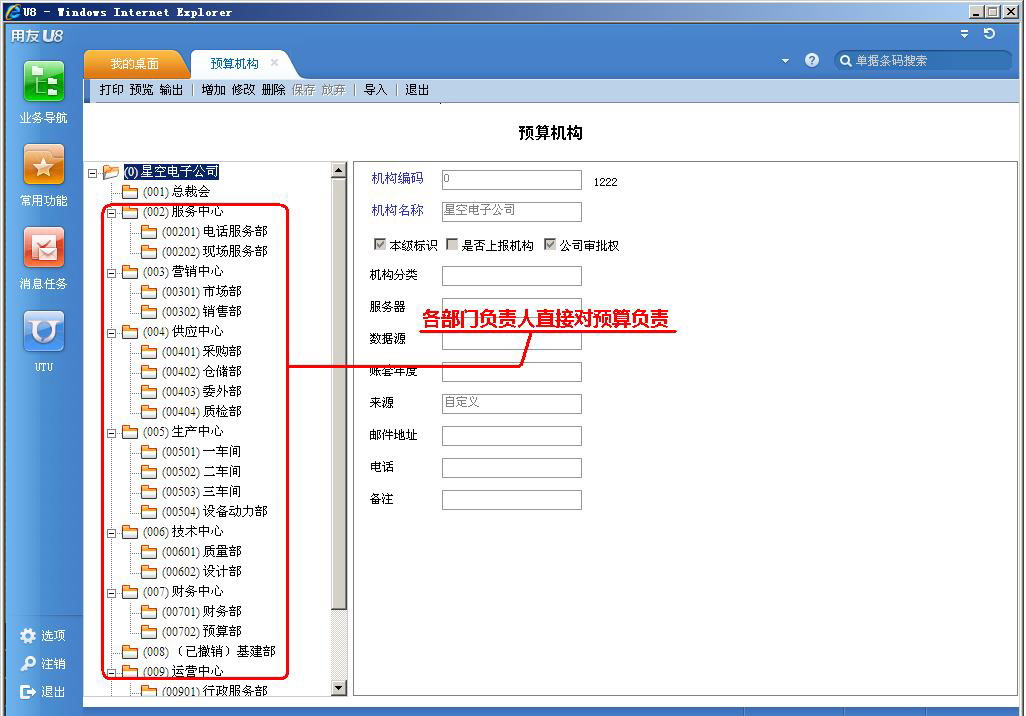Viewport: 1026px width, 716px height.
Task: Toggle the 本级标识 checkbox
Action: click(x=380, y=244)
